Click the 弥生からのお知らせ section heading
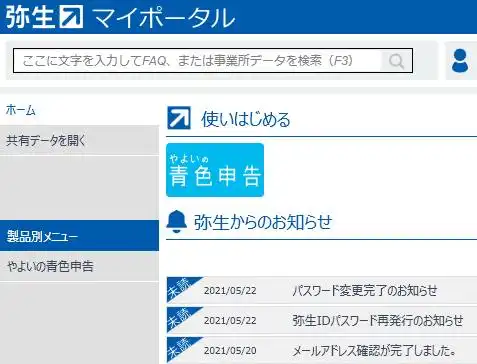477x364 pixels. coord(263,222)
